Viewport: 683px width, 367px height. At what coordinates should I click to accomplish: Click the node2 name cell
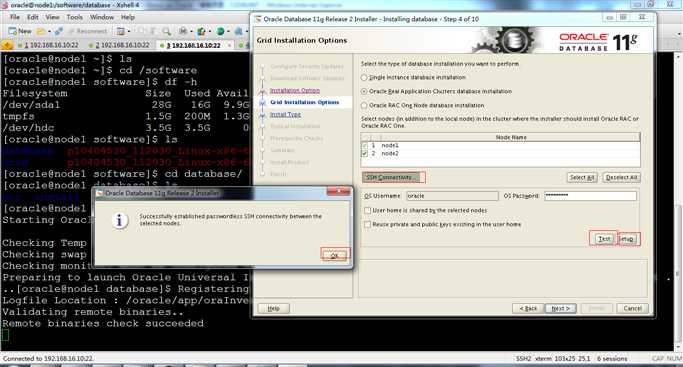[x=390, y=153]
